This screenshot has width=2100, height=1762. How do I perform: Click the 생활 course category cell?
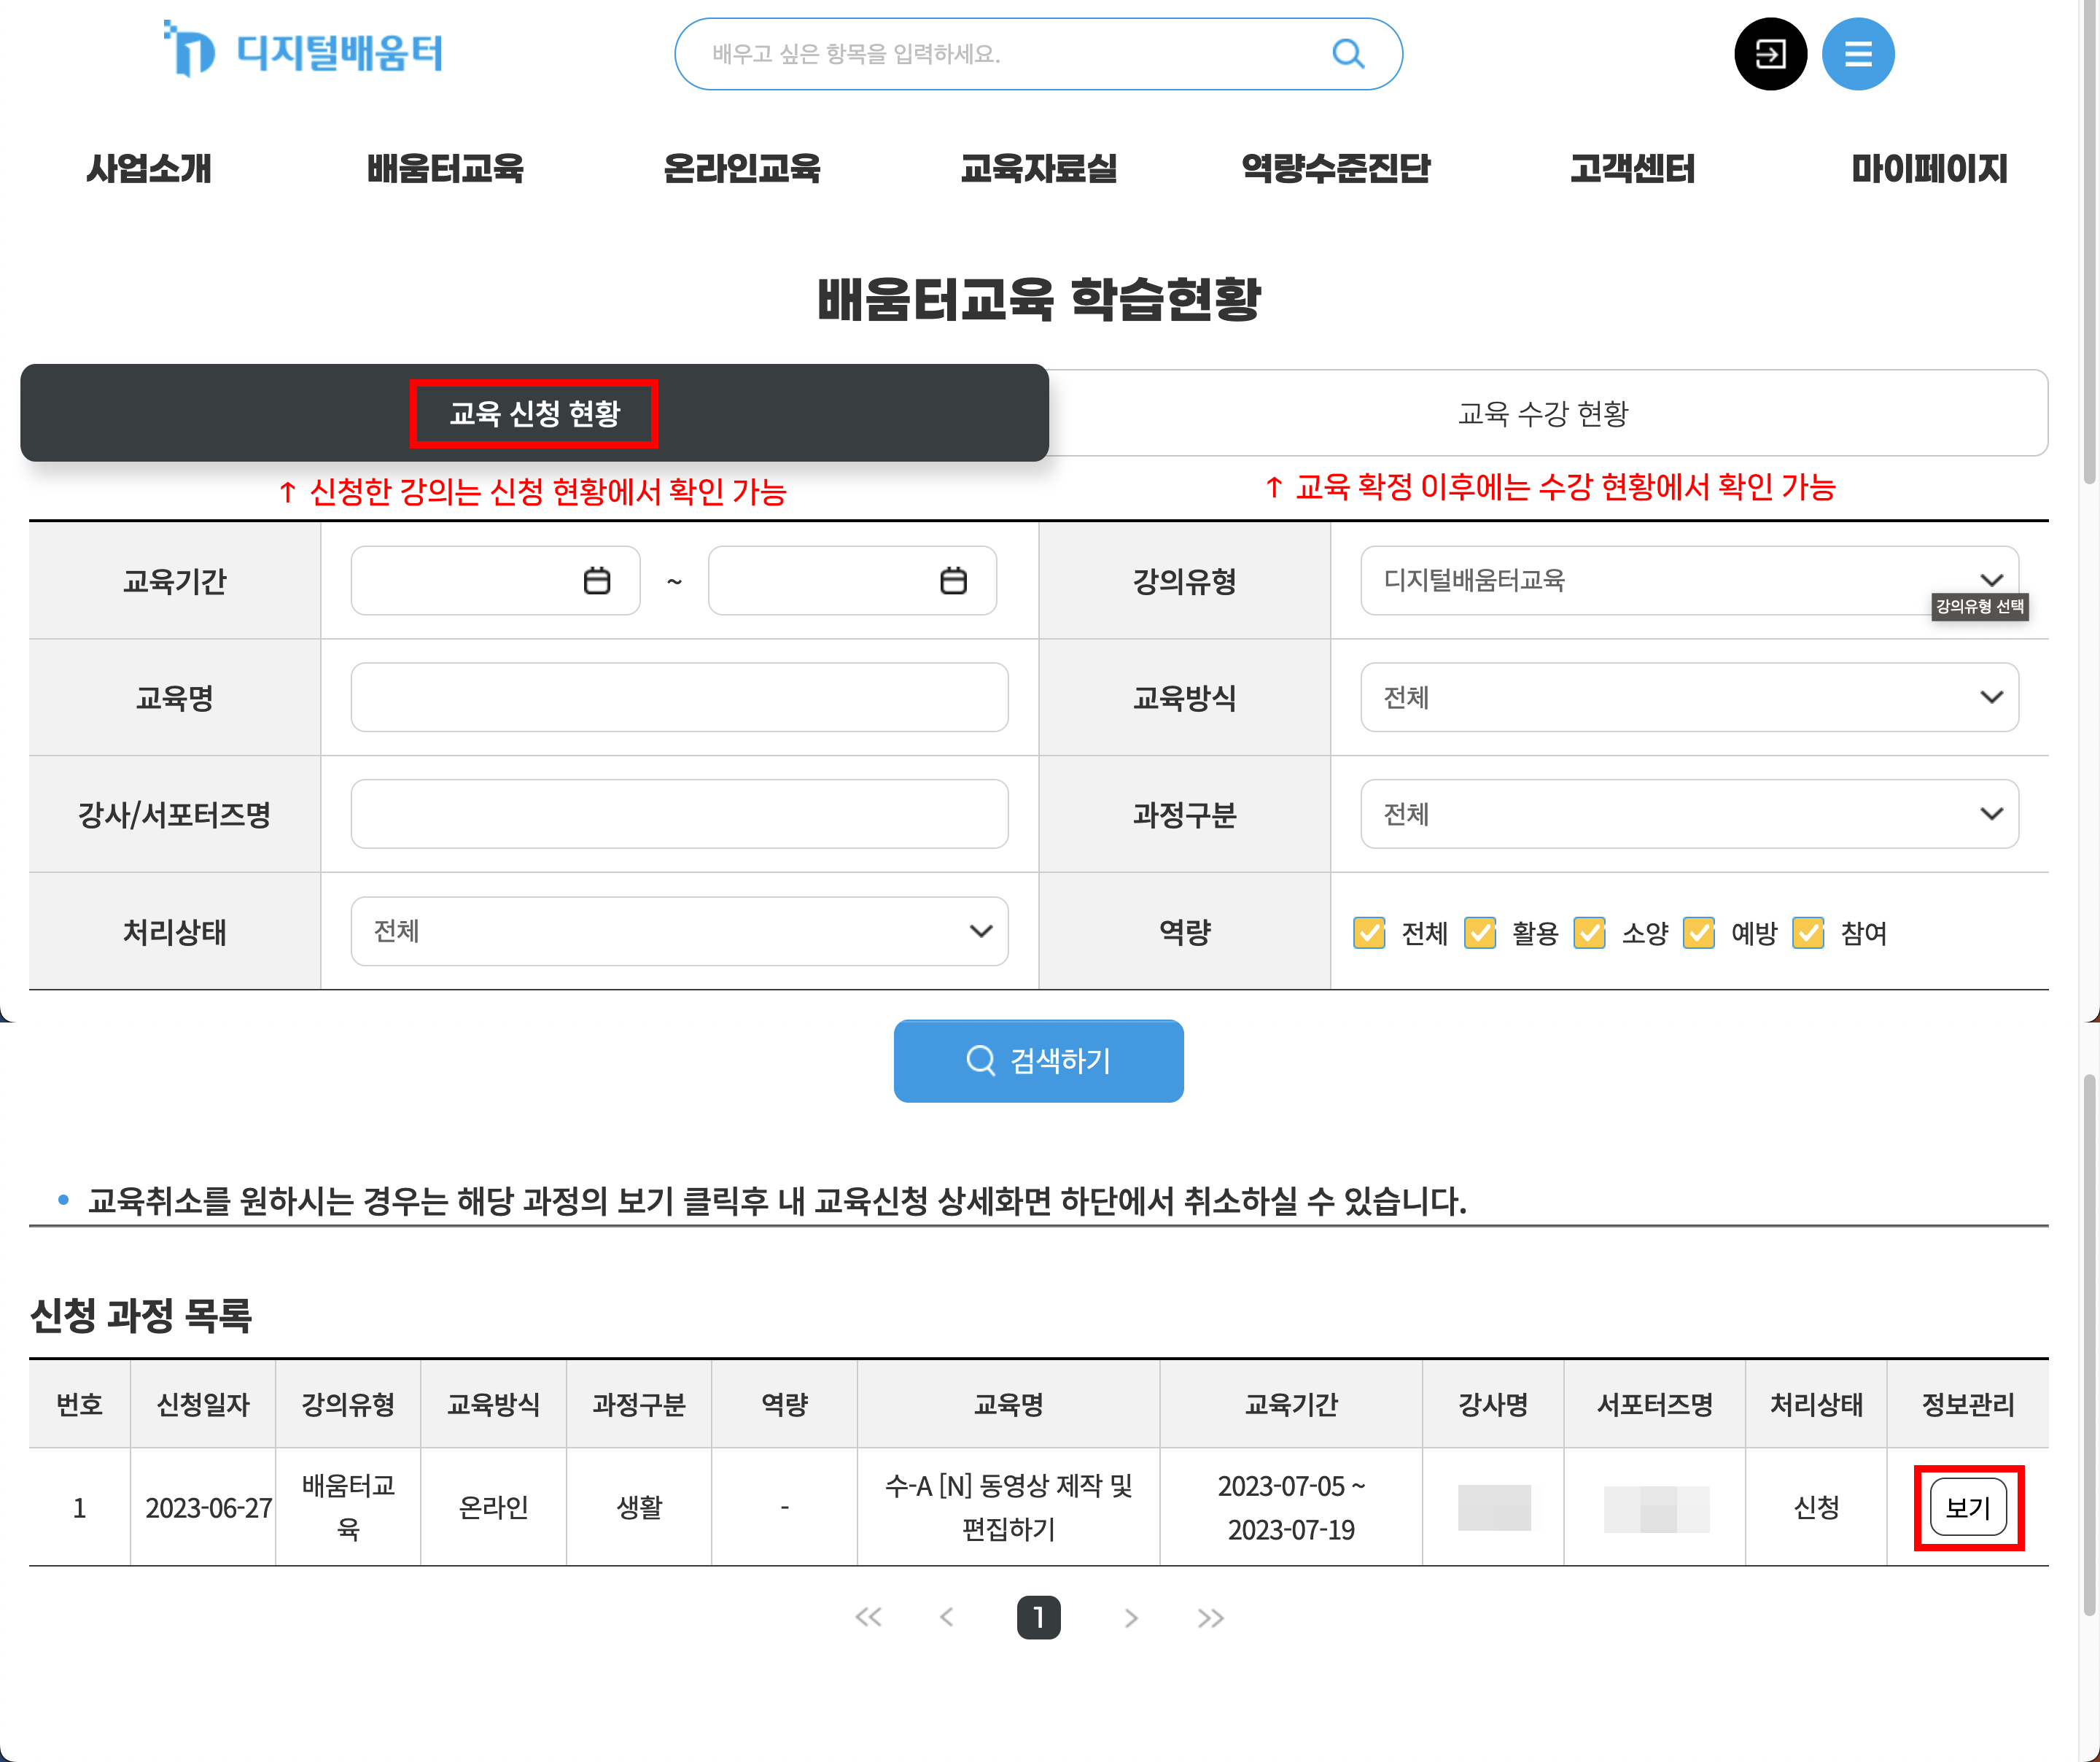pos(639,1507)
